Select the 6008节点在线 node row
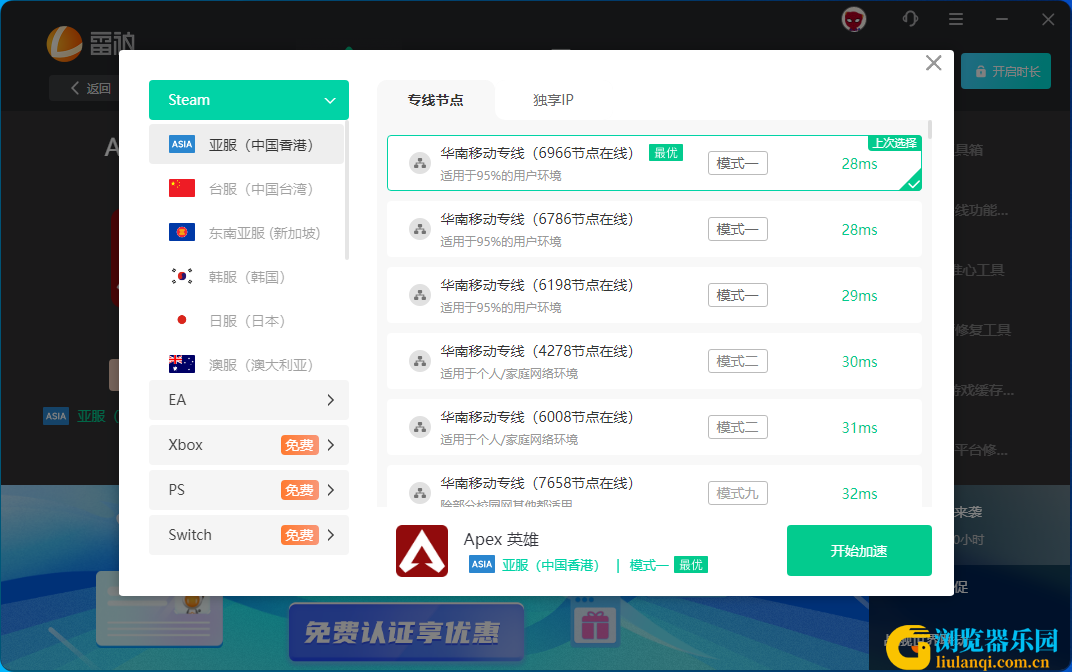Image resolution: width=1072 pixels, height=672 pixels. (x=654, y=427)
